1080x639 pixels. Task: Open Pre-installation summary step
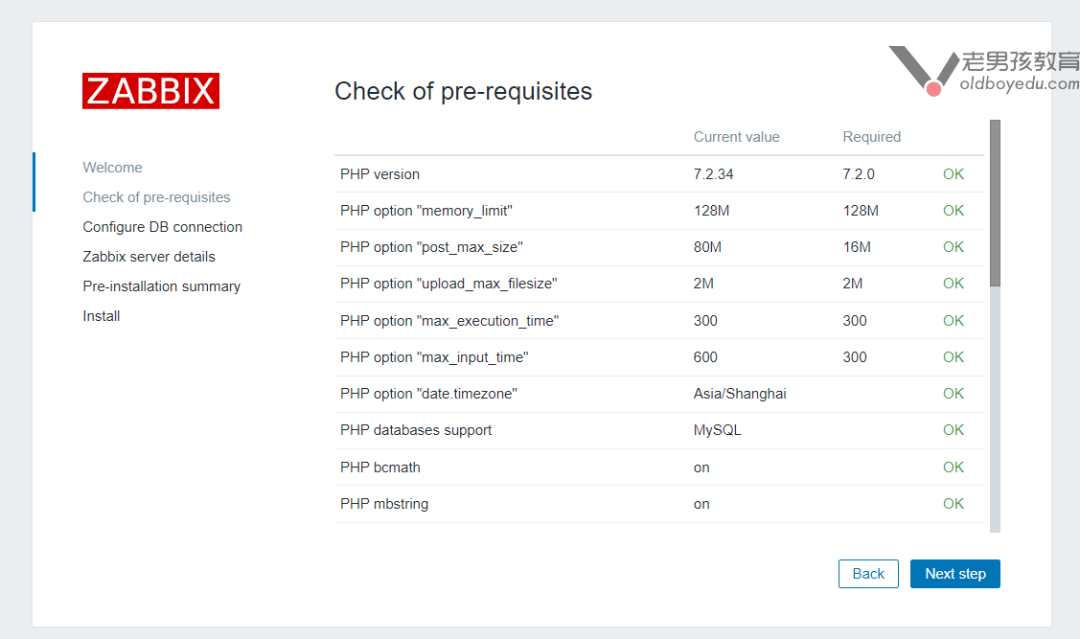161,286
